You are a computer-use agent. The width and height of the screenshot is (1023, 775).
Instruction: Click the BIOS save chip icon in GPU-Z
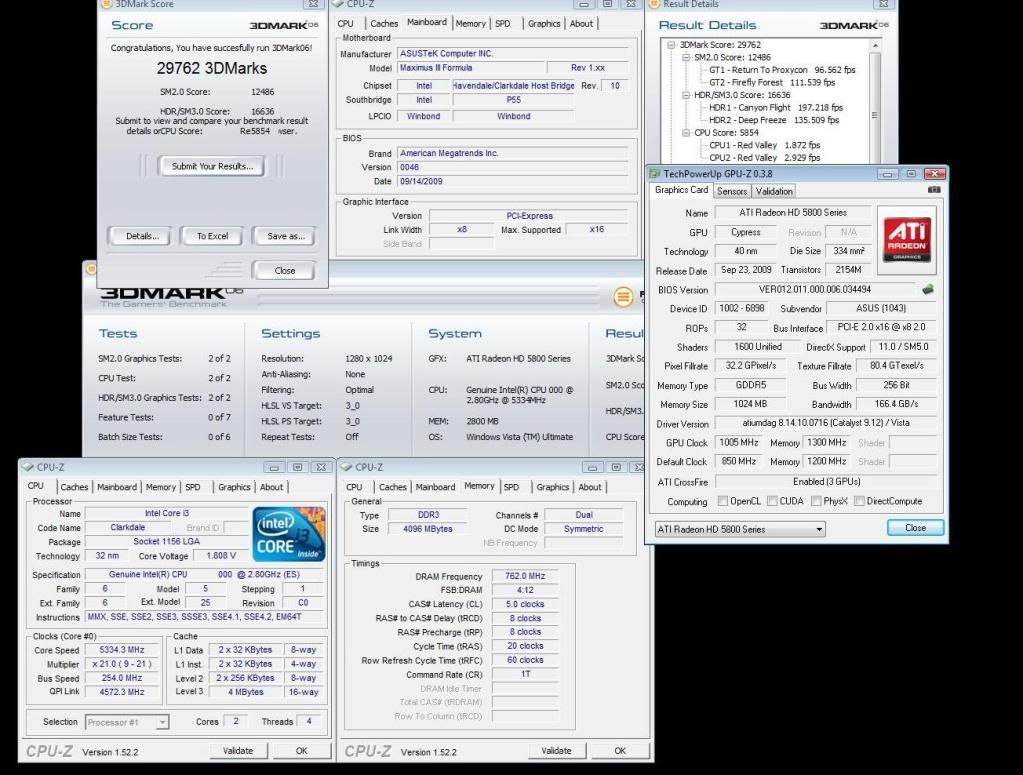[928, 289]
